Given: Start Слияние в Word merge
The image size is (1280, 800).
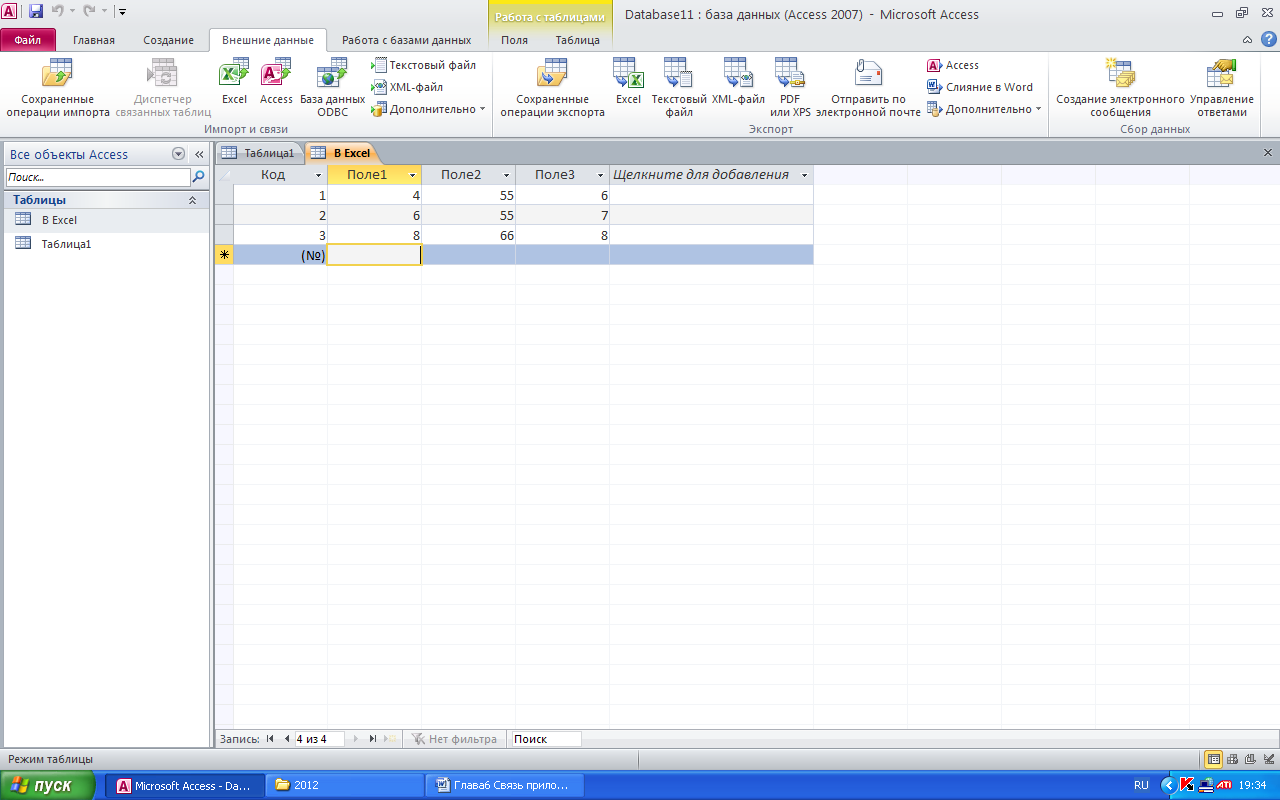Looking at the screenshot, I should coord(980,87).
